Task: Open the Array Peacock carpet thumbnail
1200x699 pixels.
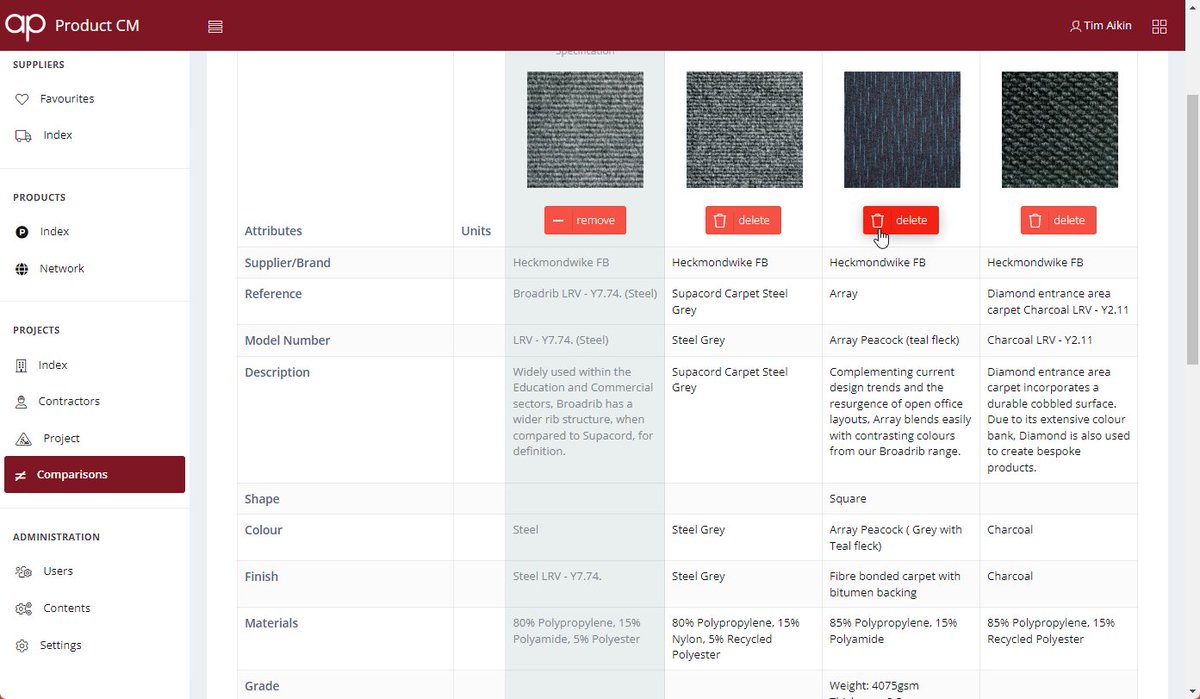Action: [x=902, y=129]
